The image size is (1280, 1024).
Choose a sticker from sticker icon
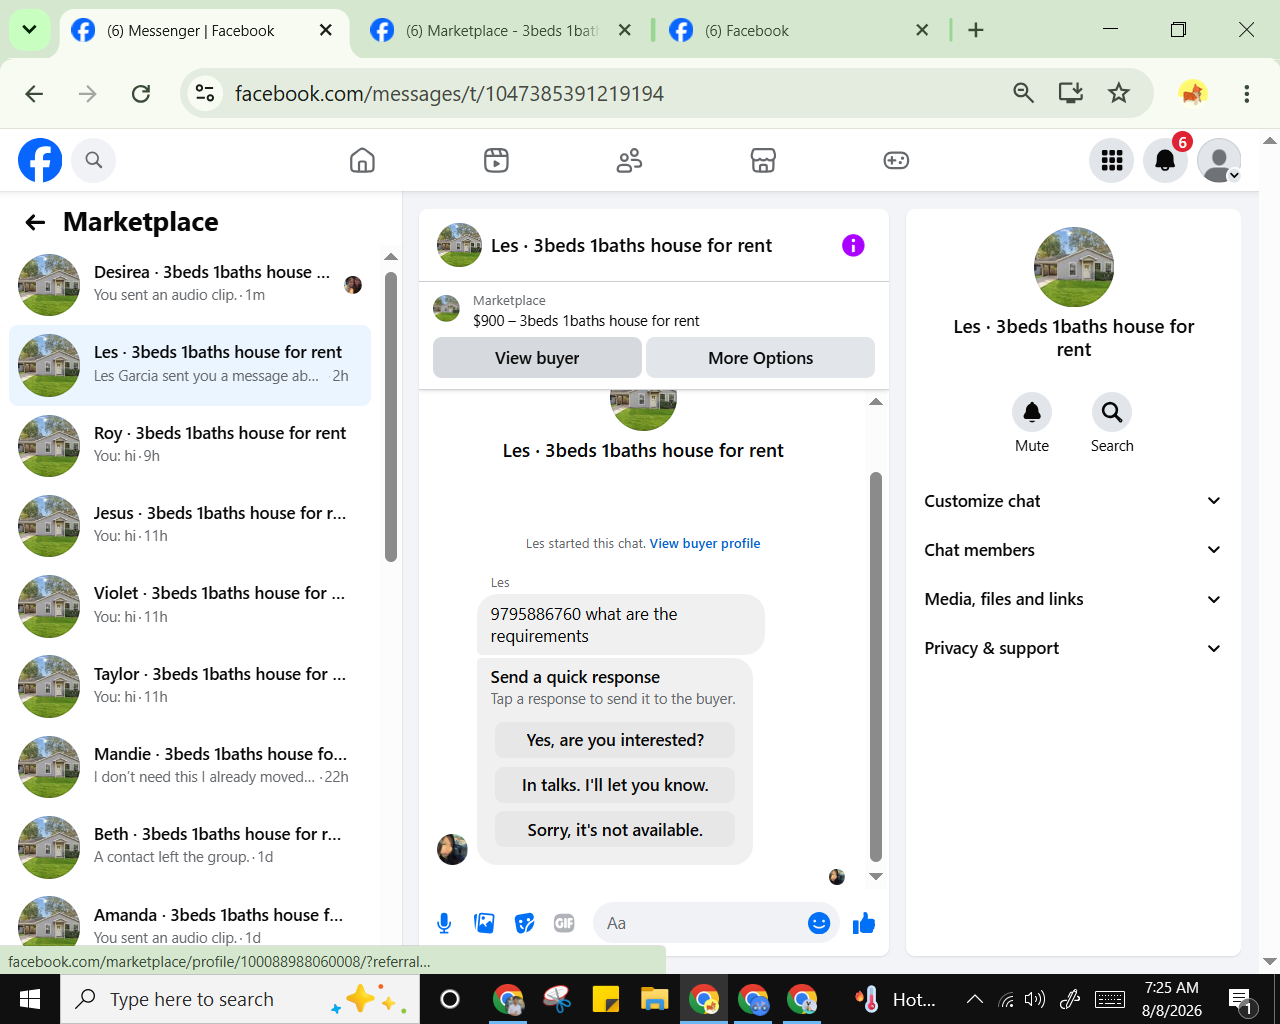[525, 923]
